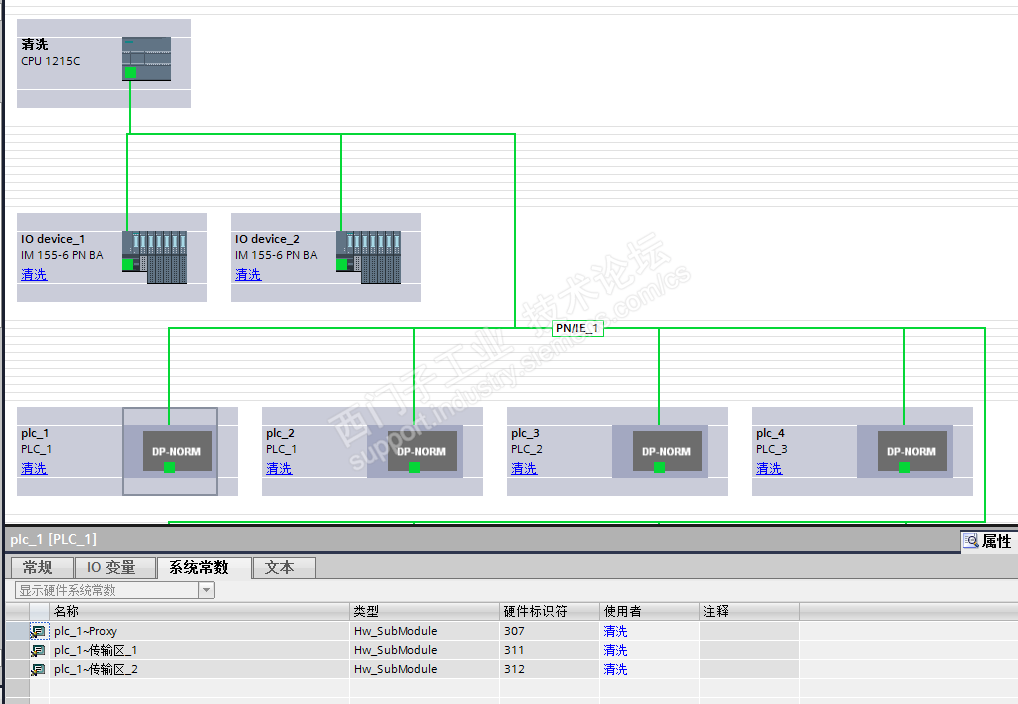Click hardware identifier value 312
Screen dimensions: 1018x704
tap(514, 669)
